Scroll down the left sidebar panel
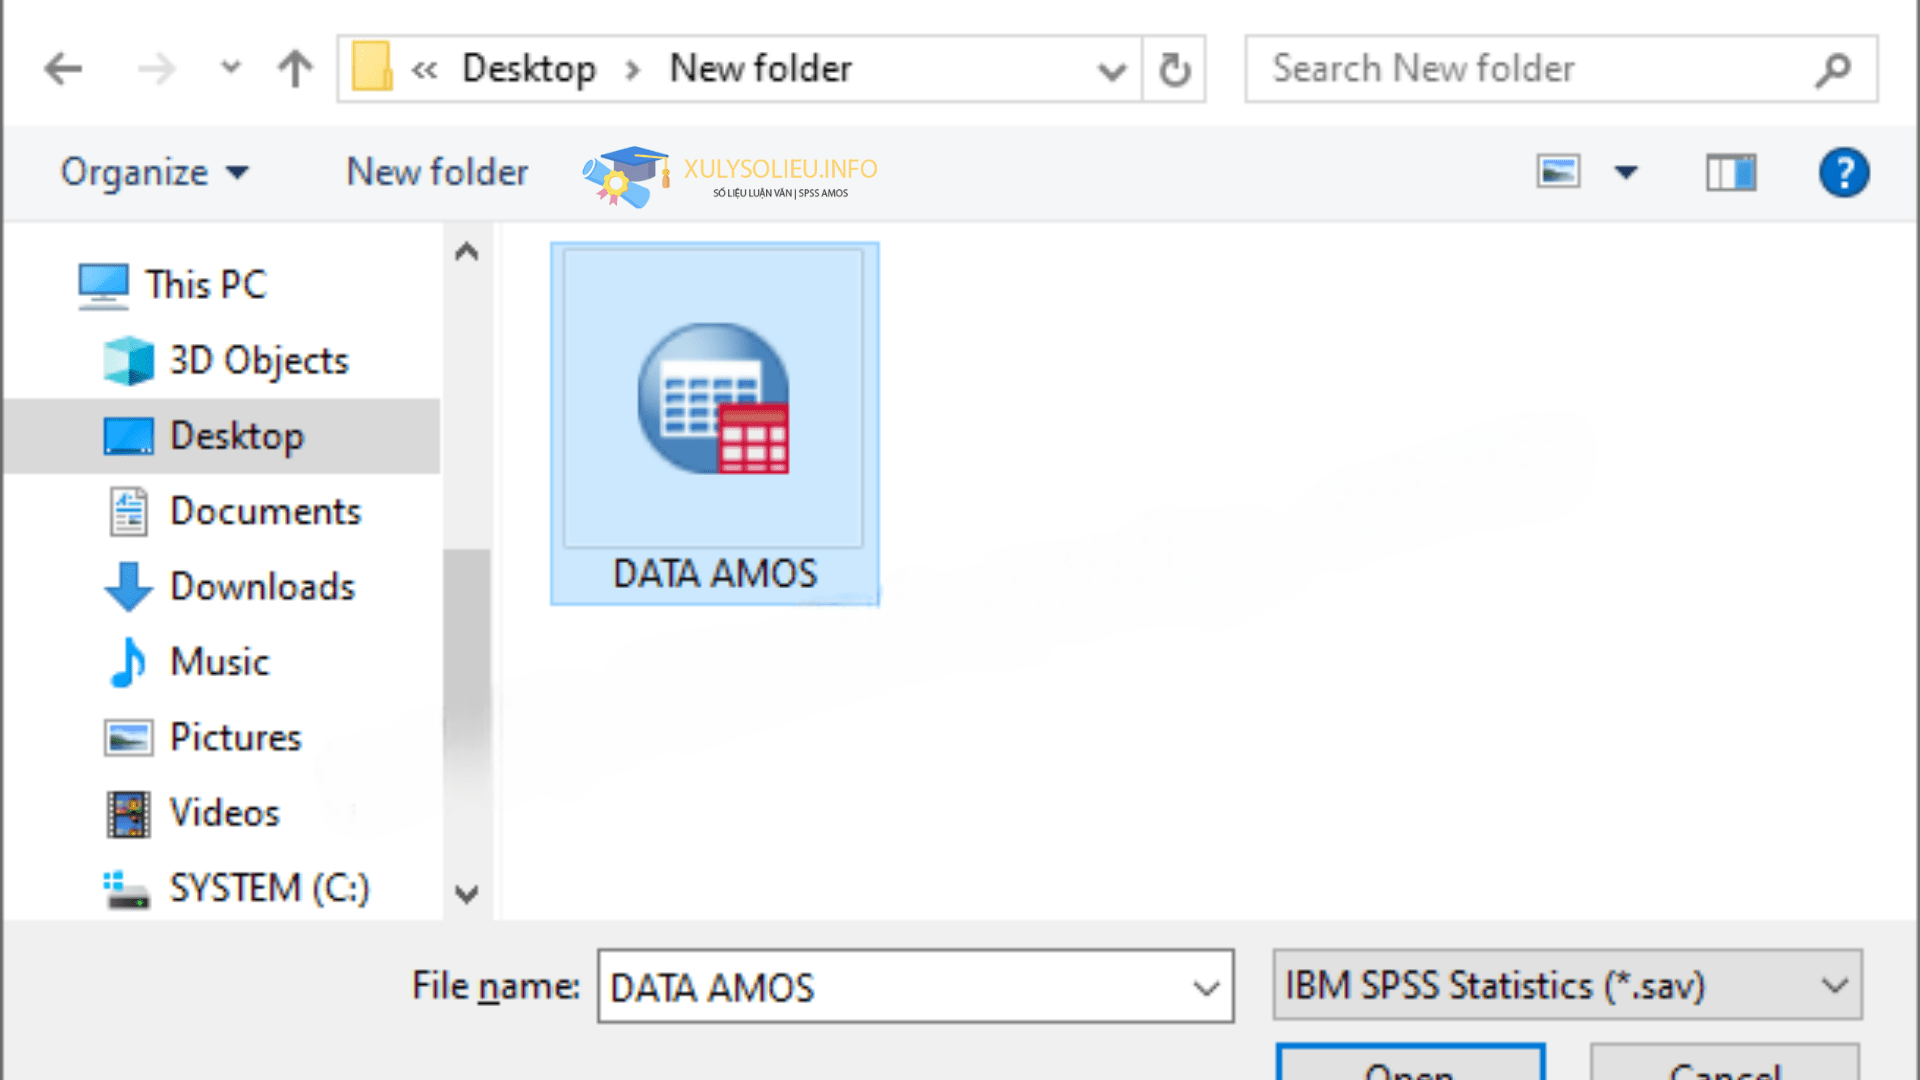 click(467, 894)
